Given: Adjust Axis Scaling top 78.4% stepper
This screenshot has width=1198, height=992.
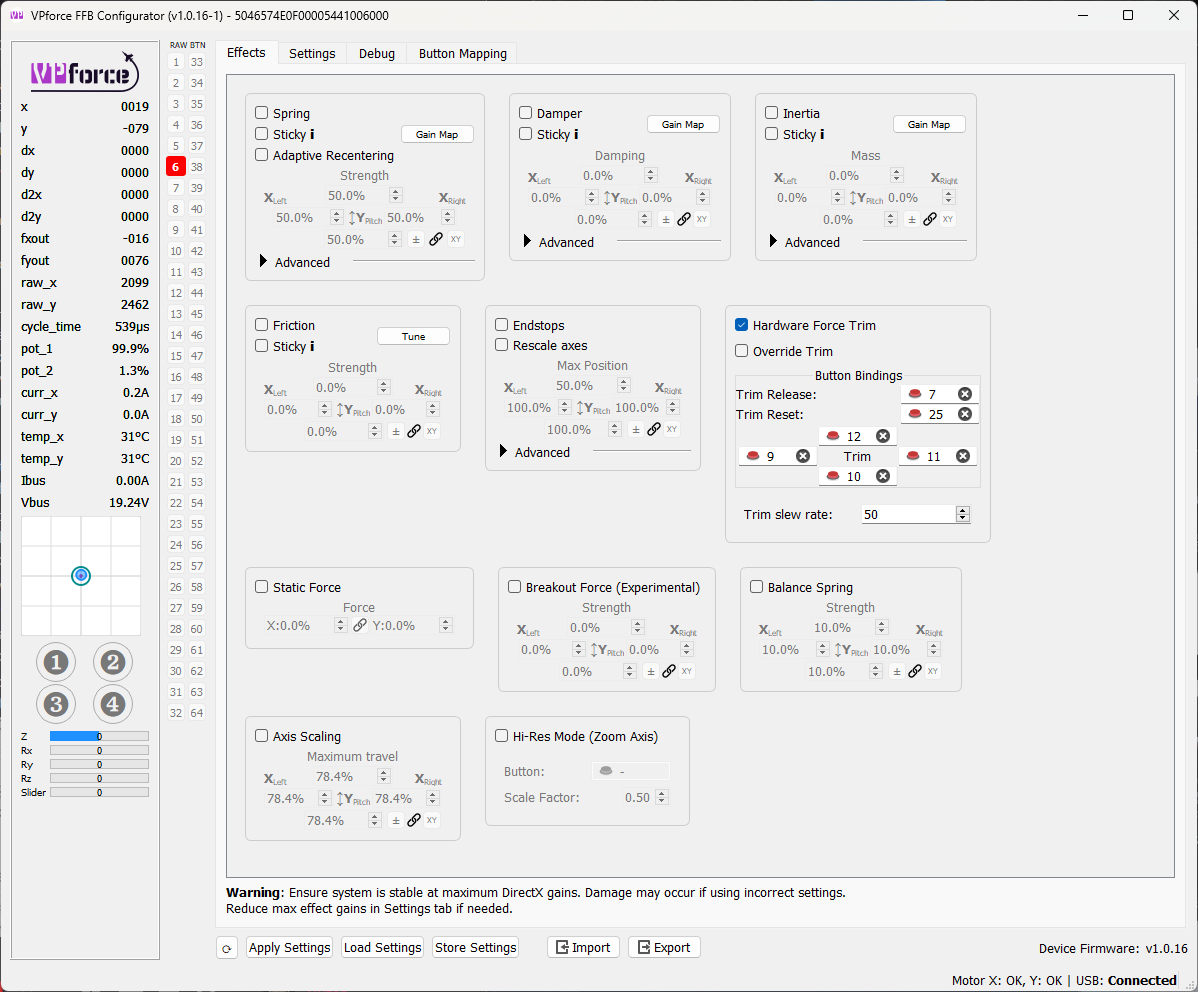Looking at the screenshot, I should [x=384, y=776].
